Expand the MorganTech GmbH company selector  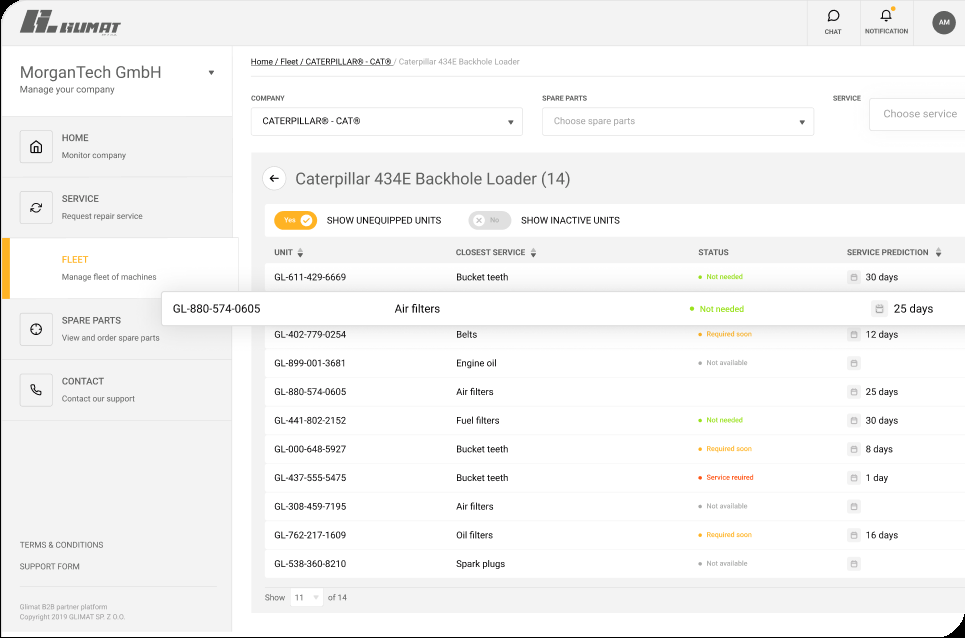point(211,73)
